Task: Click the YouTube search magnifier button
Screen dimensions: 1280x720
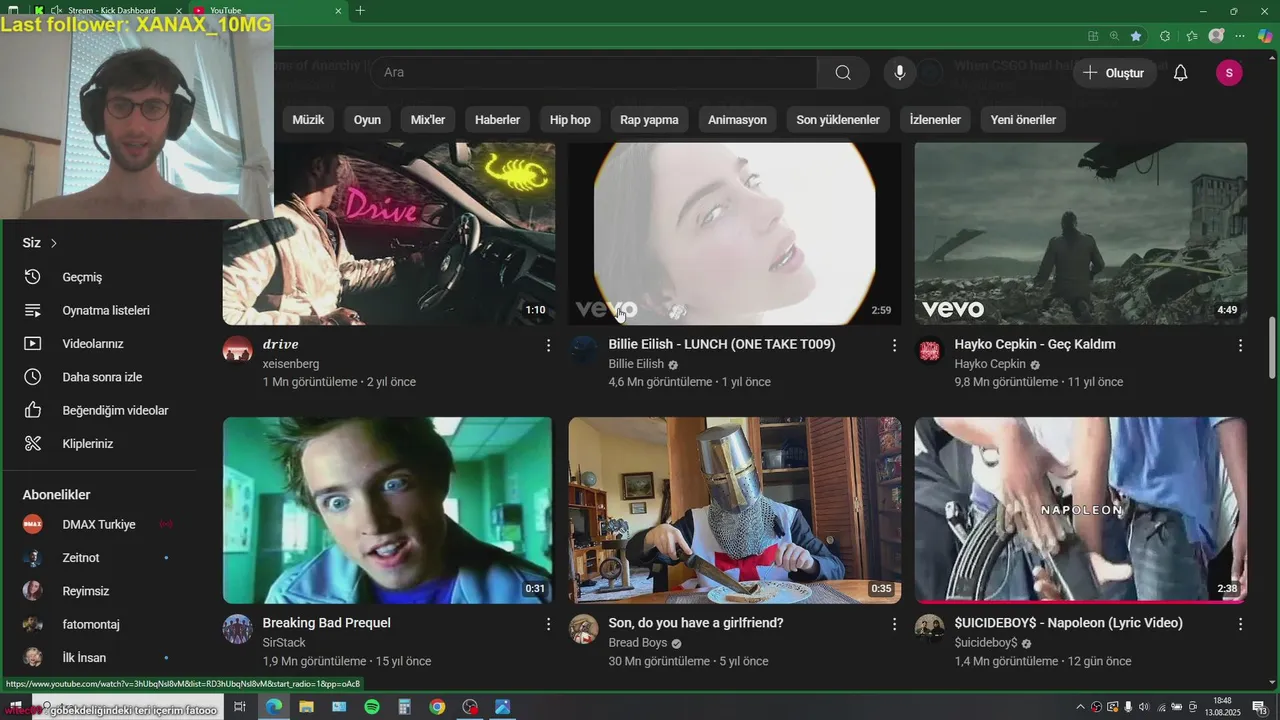Action: point(843,72)
